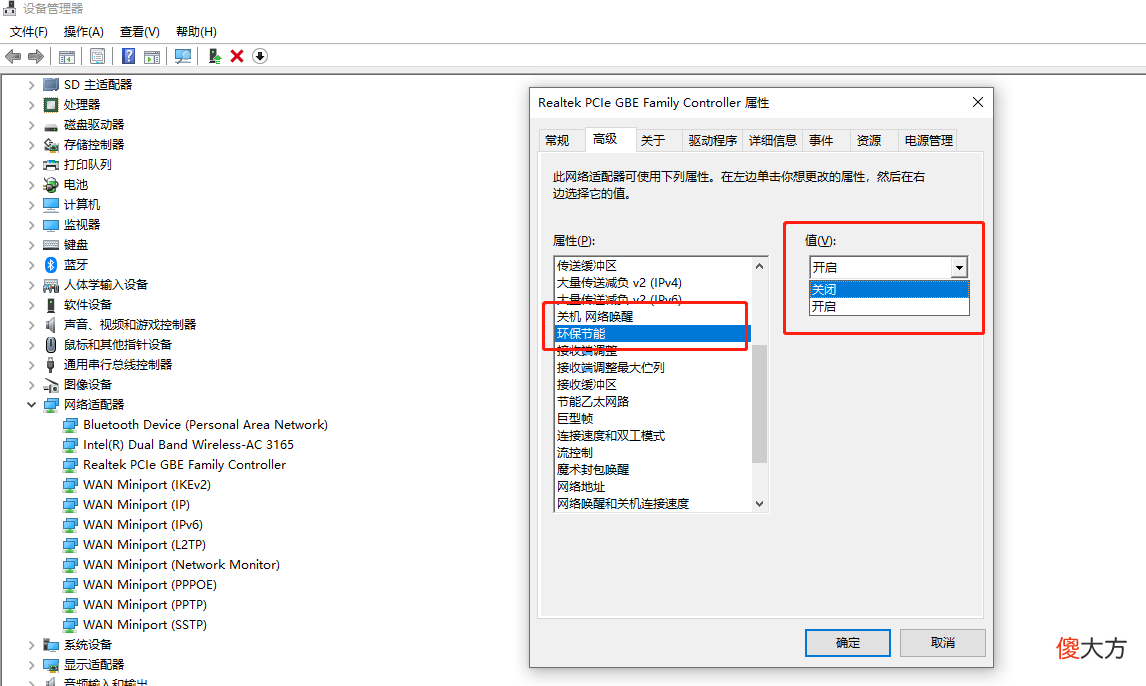1146x686 pixels.
Task: Click the property list scroll down arrow
Action: click(x=759, y=503)
